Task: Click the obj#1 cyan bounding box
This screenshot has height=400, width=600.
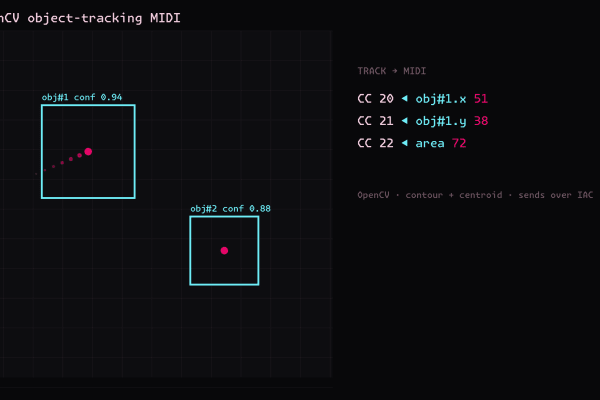Action: coord(88,152)
